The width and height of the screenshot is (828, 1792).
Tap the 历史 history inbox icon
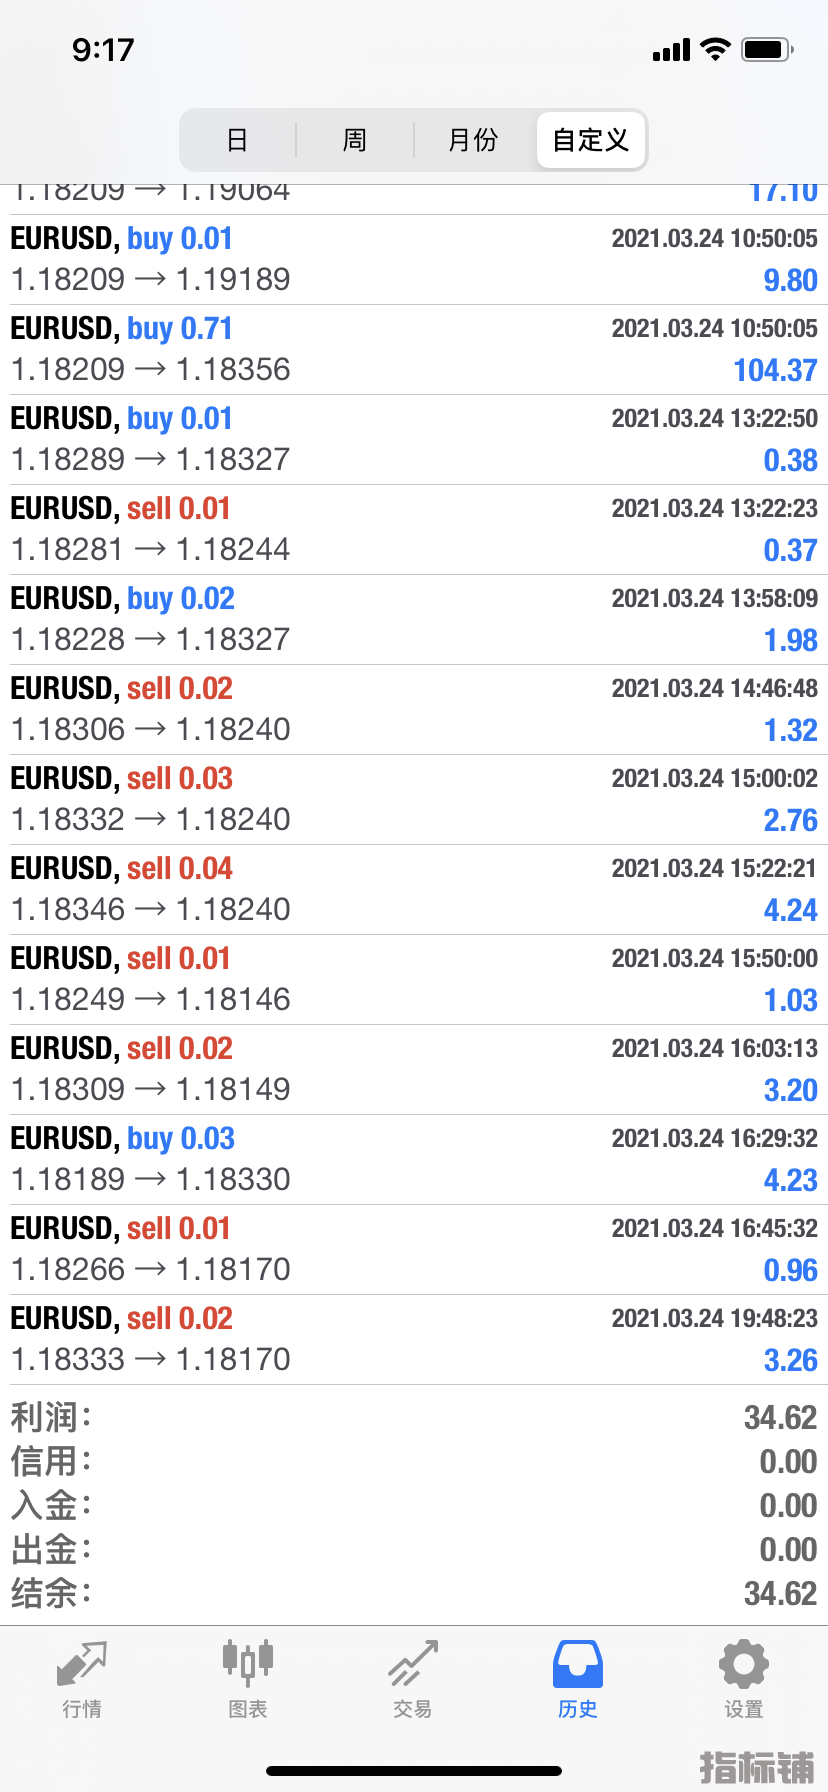[x=578, y=1664]
